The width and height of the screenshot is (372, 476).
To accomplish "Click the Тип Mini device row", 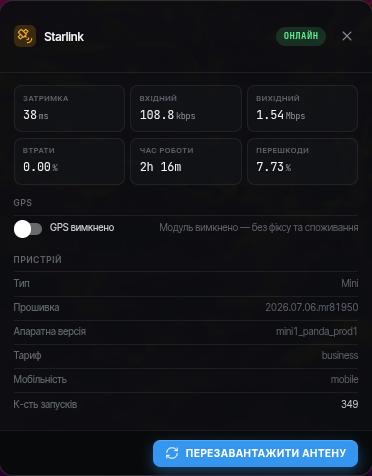I will point(186,284).
